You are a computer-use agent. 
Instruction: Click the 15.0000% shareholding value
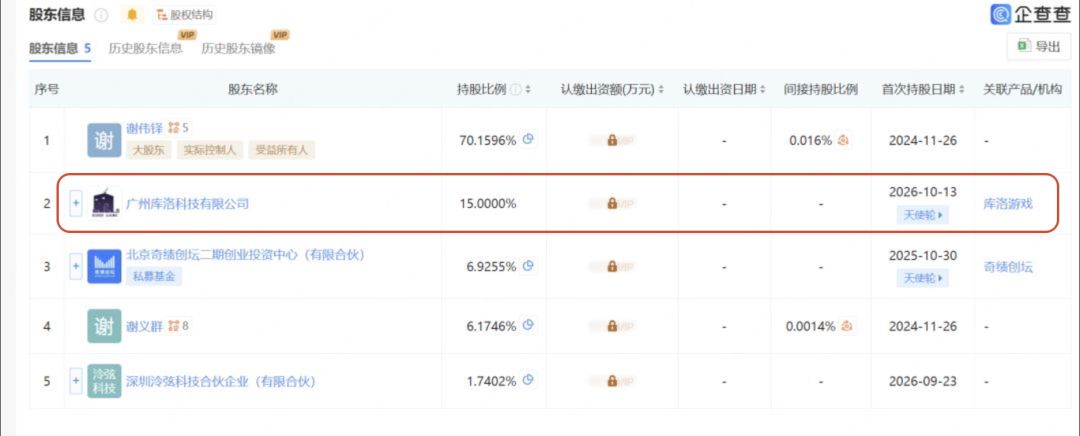click(488, 204)
